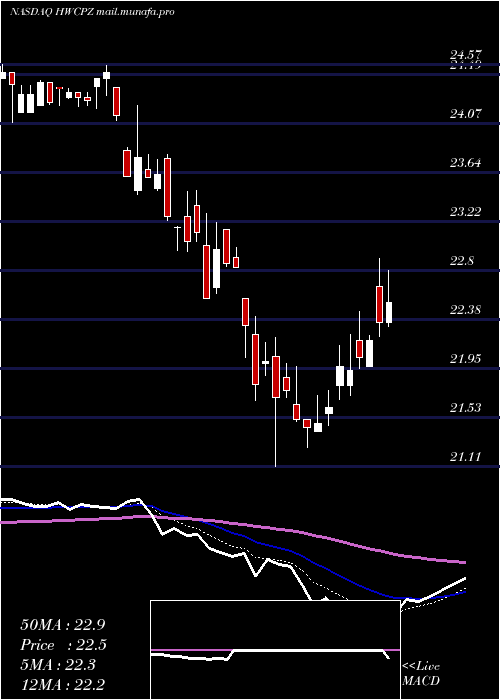
Task: Click the last white candlestick on the chart
Action: (389, 312)
